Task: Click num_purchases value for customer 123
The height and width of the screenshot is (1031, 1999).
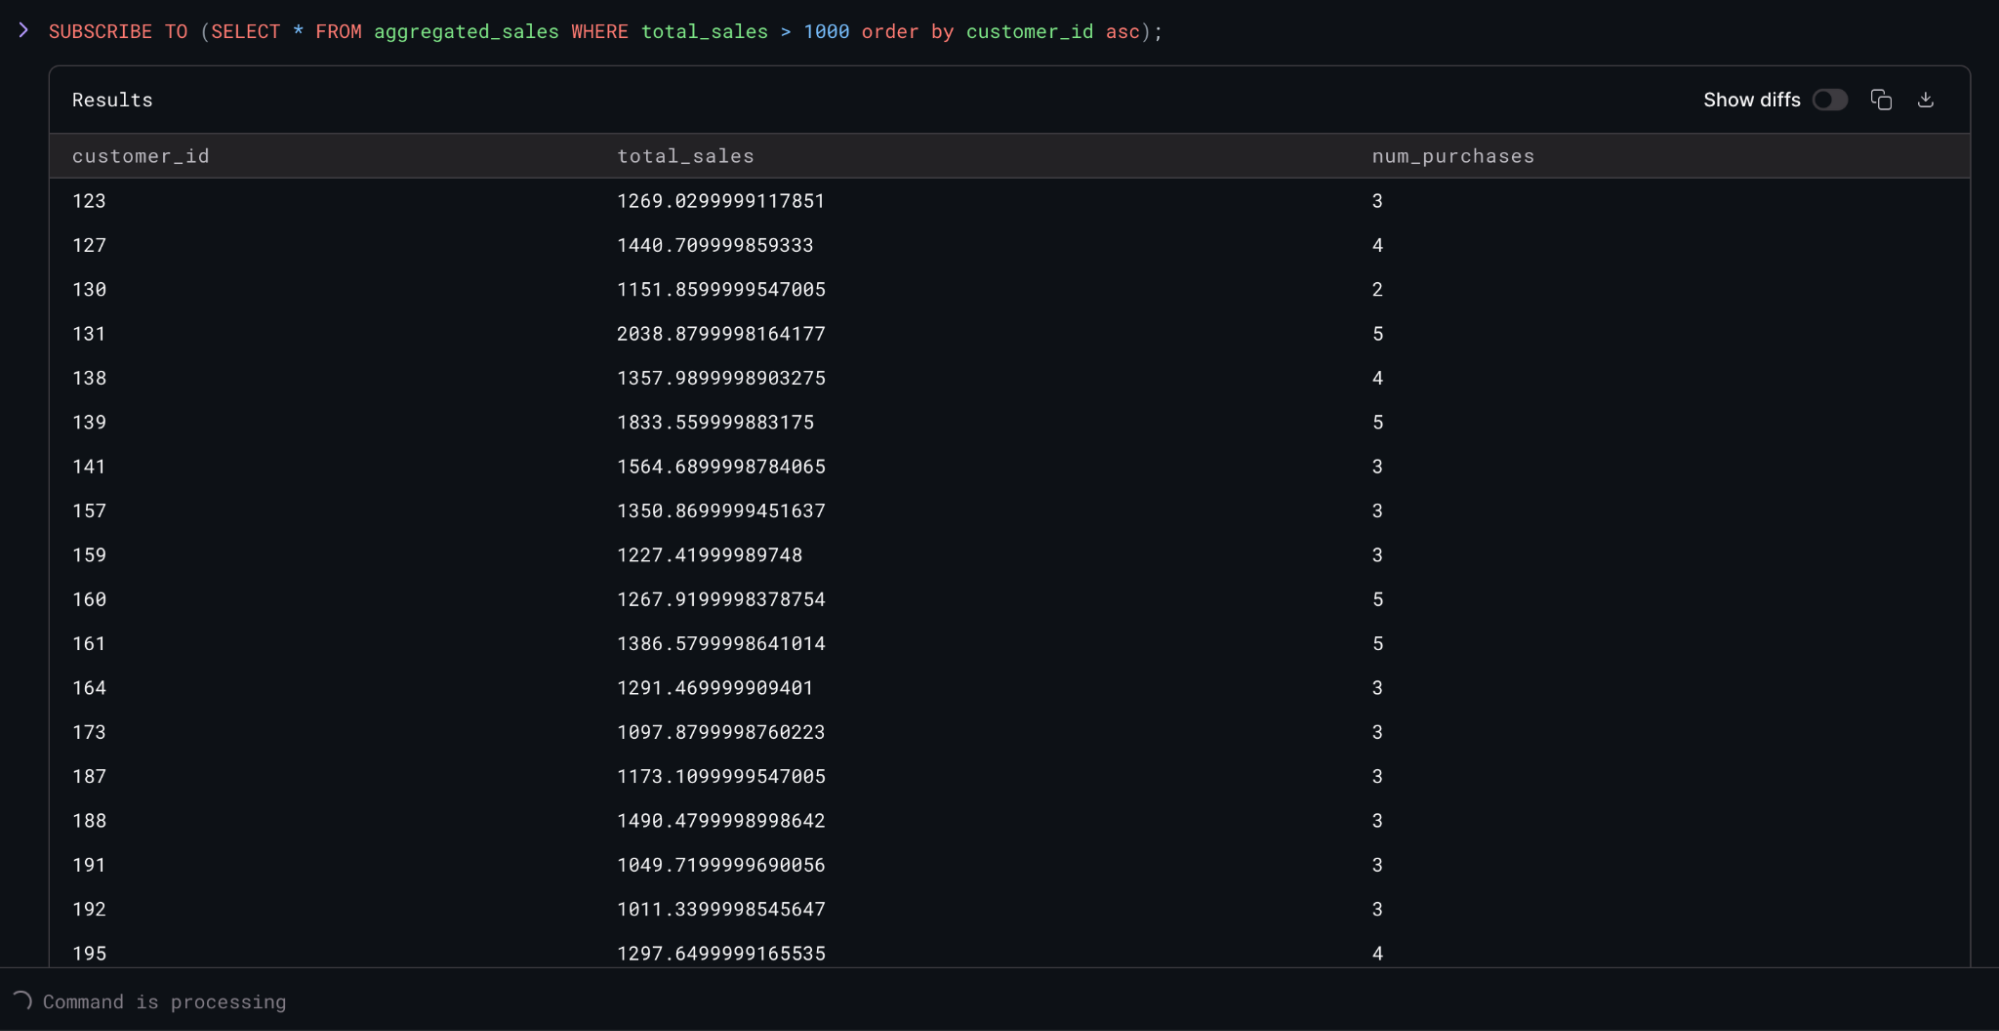Action: (1377, 201)
